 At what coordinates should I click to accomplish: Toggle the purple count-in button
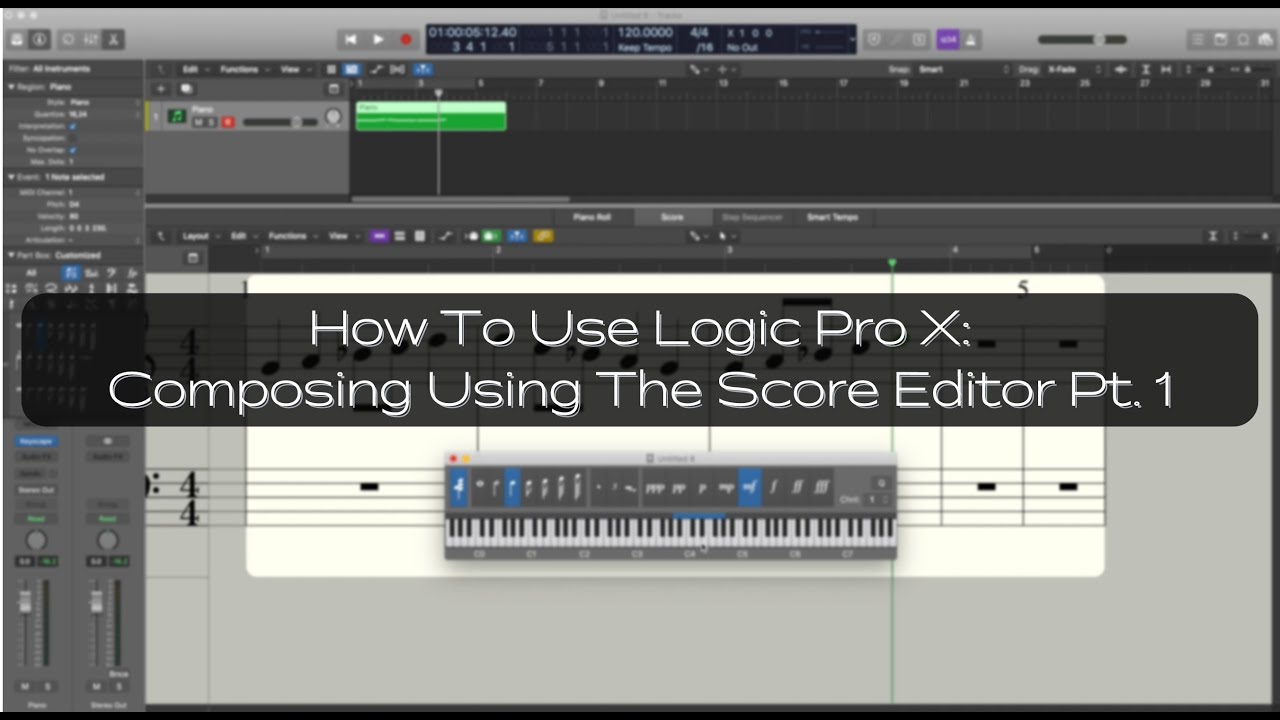coord(946,40)
